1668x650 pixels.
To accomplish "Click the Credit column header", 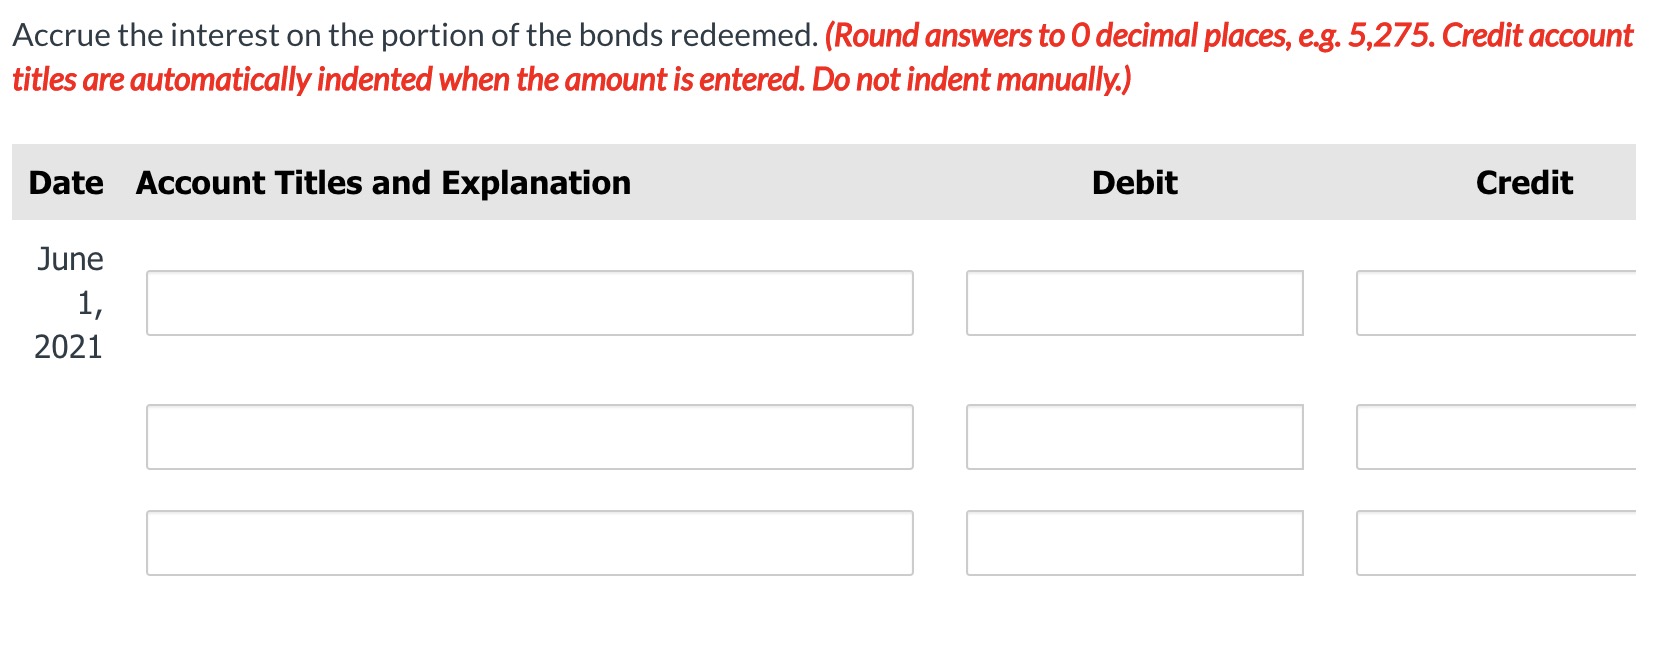I will click(1524, 183).
